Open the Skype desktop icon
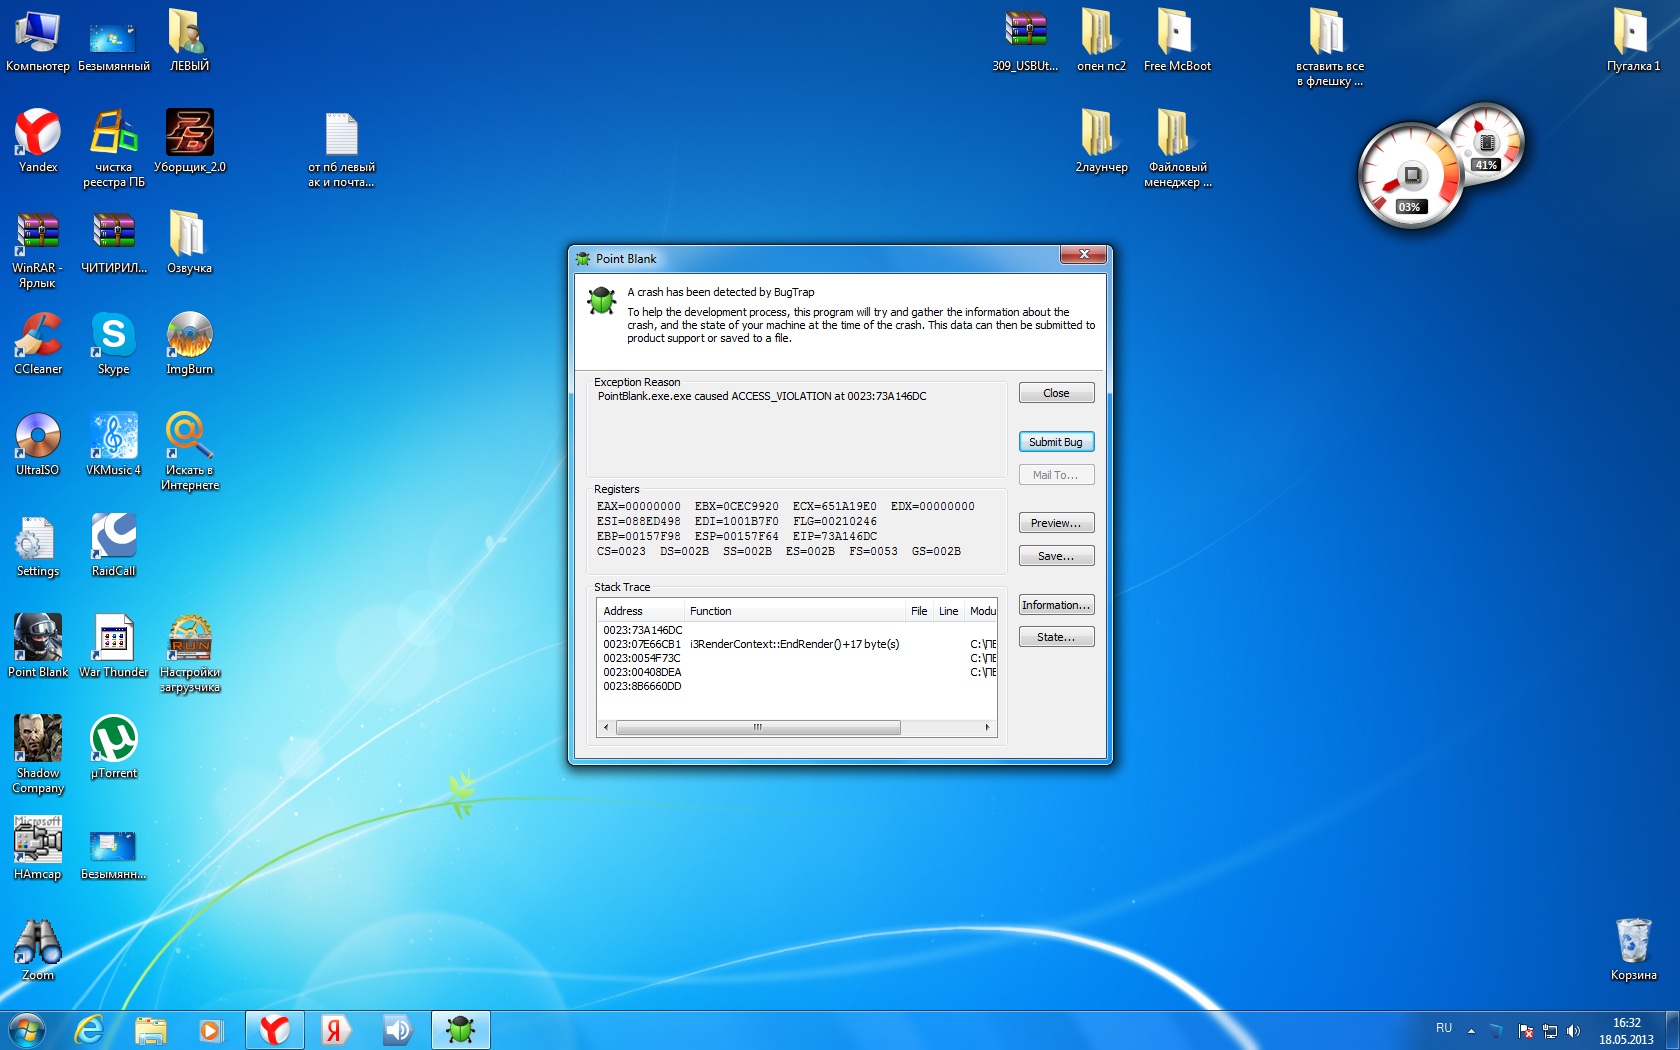 point(113,336)
